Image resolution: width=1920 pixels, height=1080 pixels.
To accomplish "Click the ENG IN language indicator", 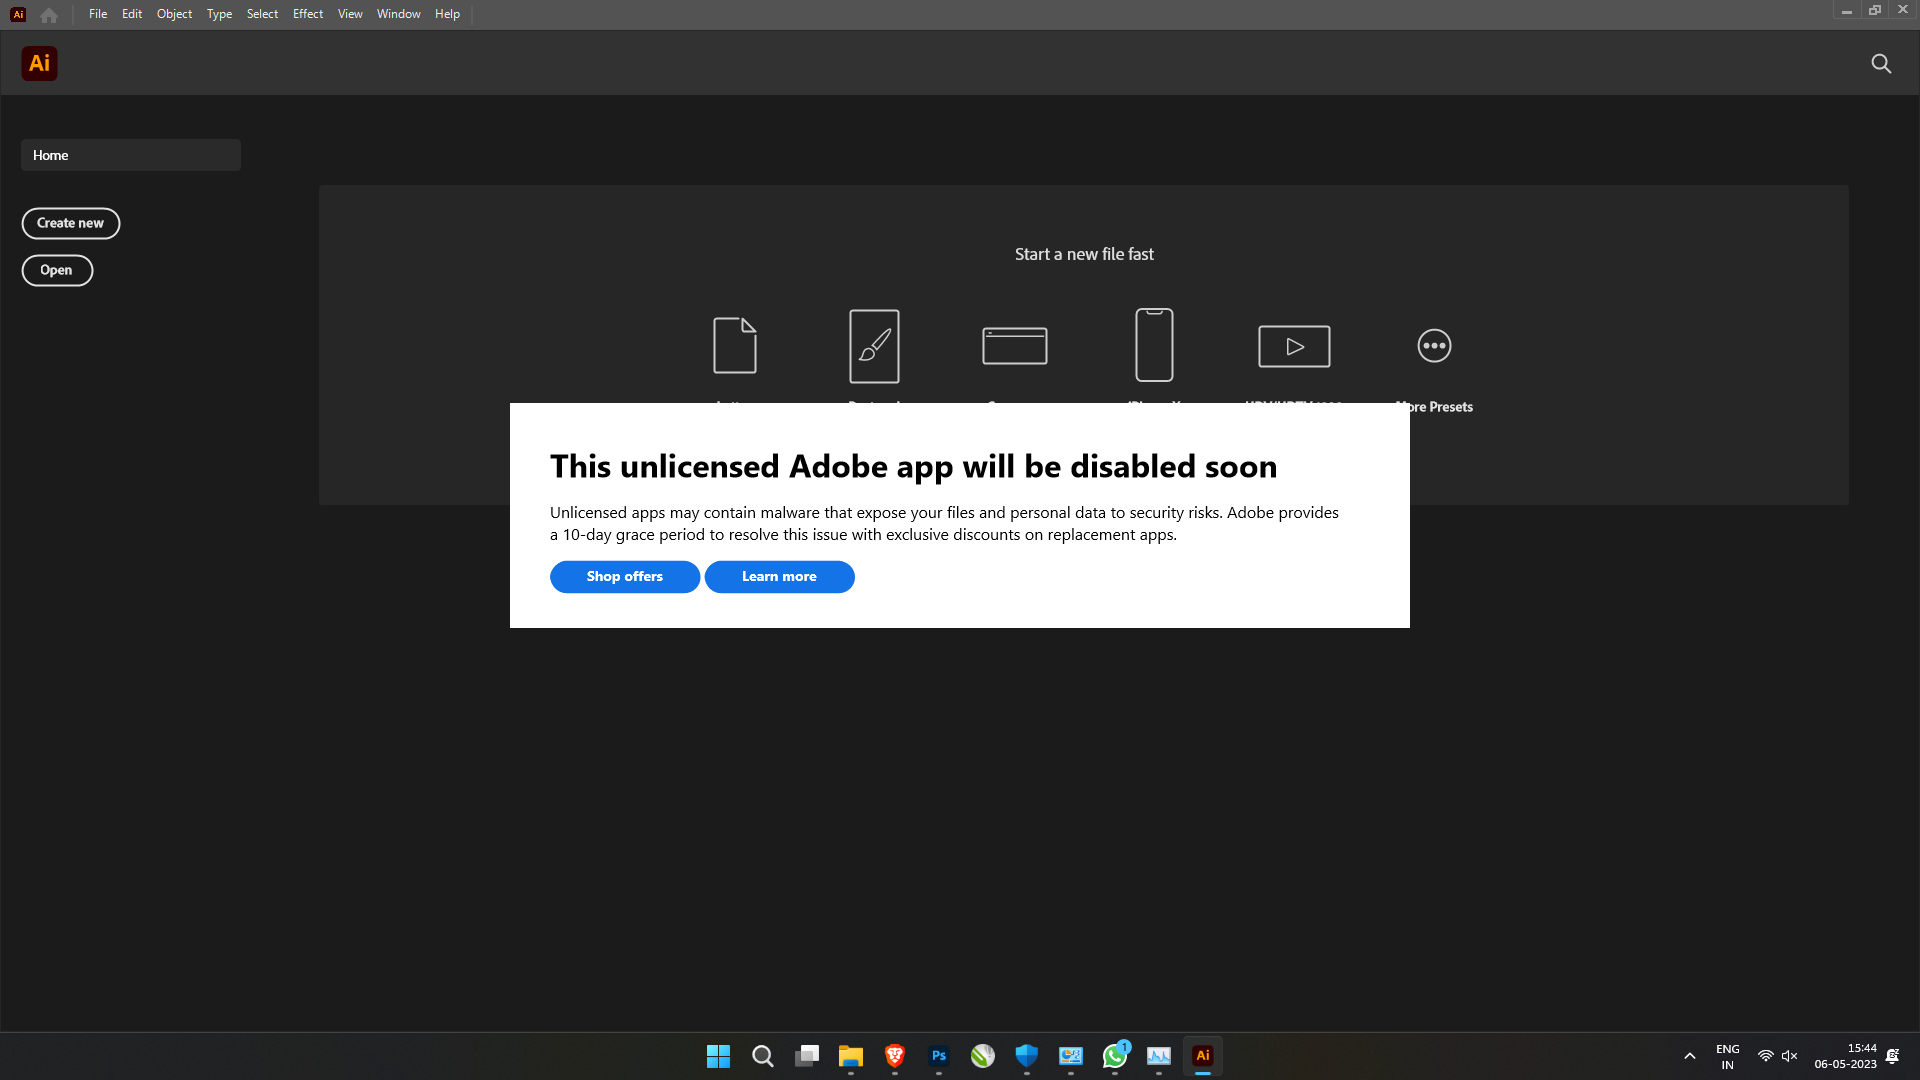I will 1728,1056.
